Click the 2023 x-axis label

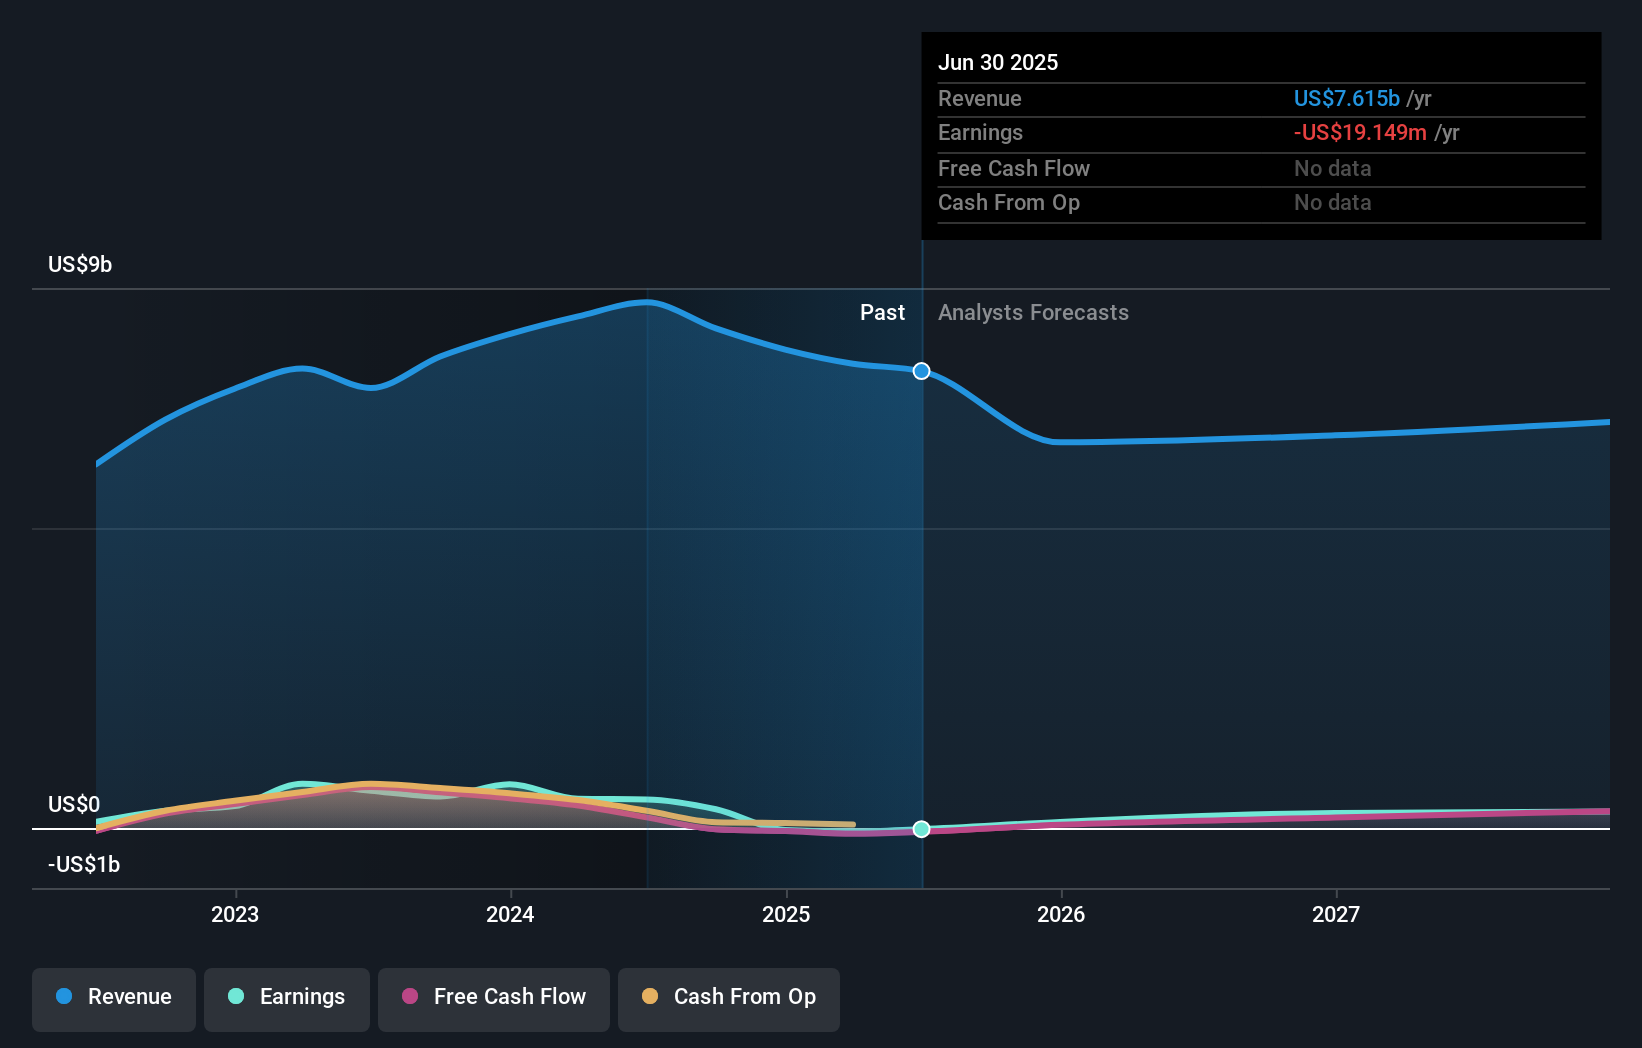(235, 914)
